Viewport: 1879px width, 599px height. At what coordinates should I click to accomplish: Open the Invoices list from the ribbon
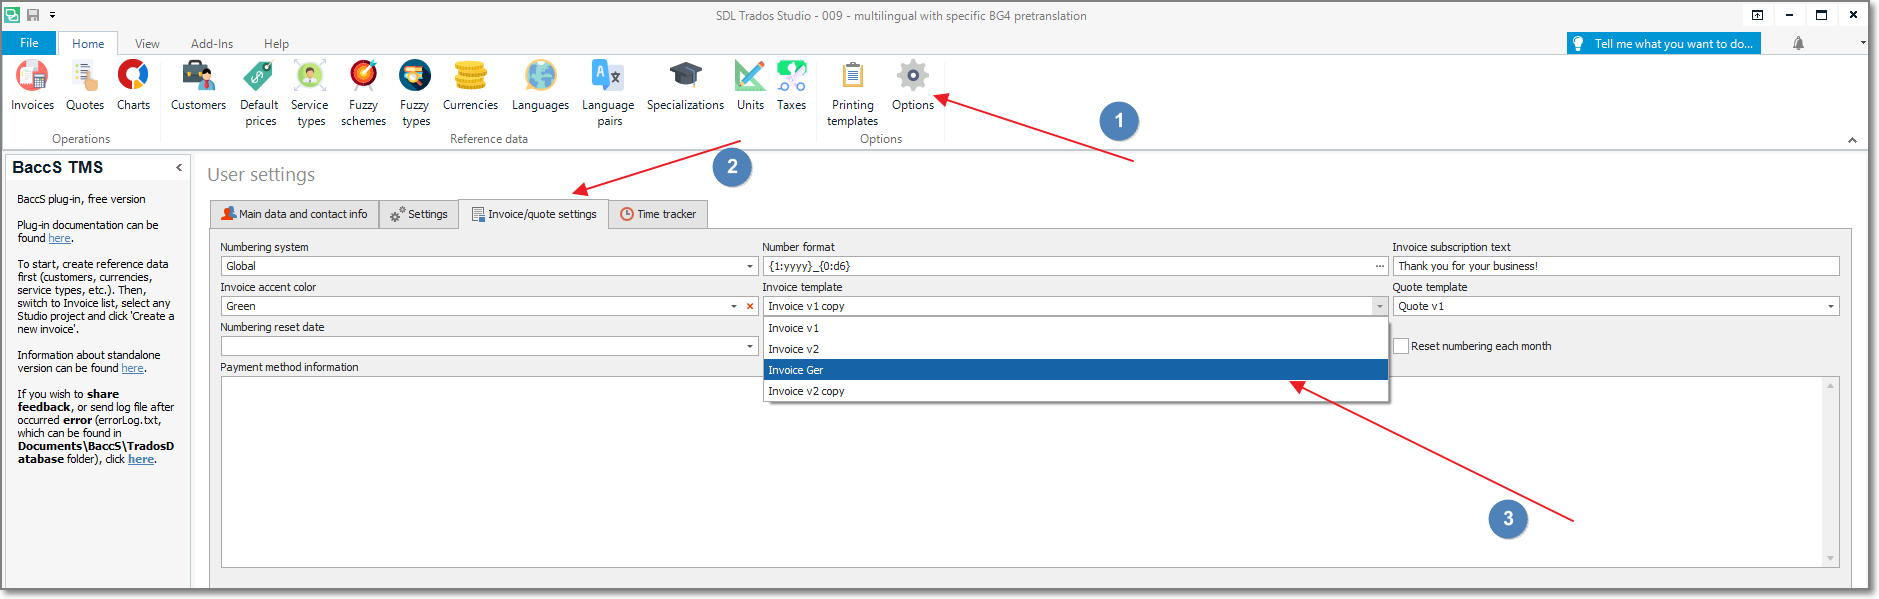(x=32, y=86)
